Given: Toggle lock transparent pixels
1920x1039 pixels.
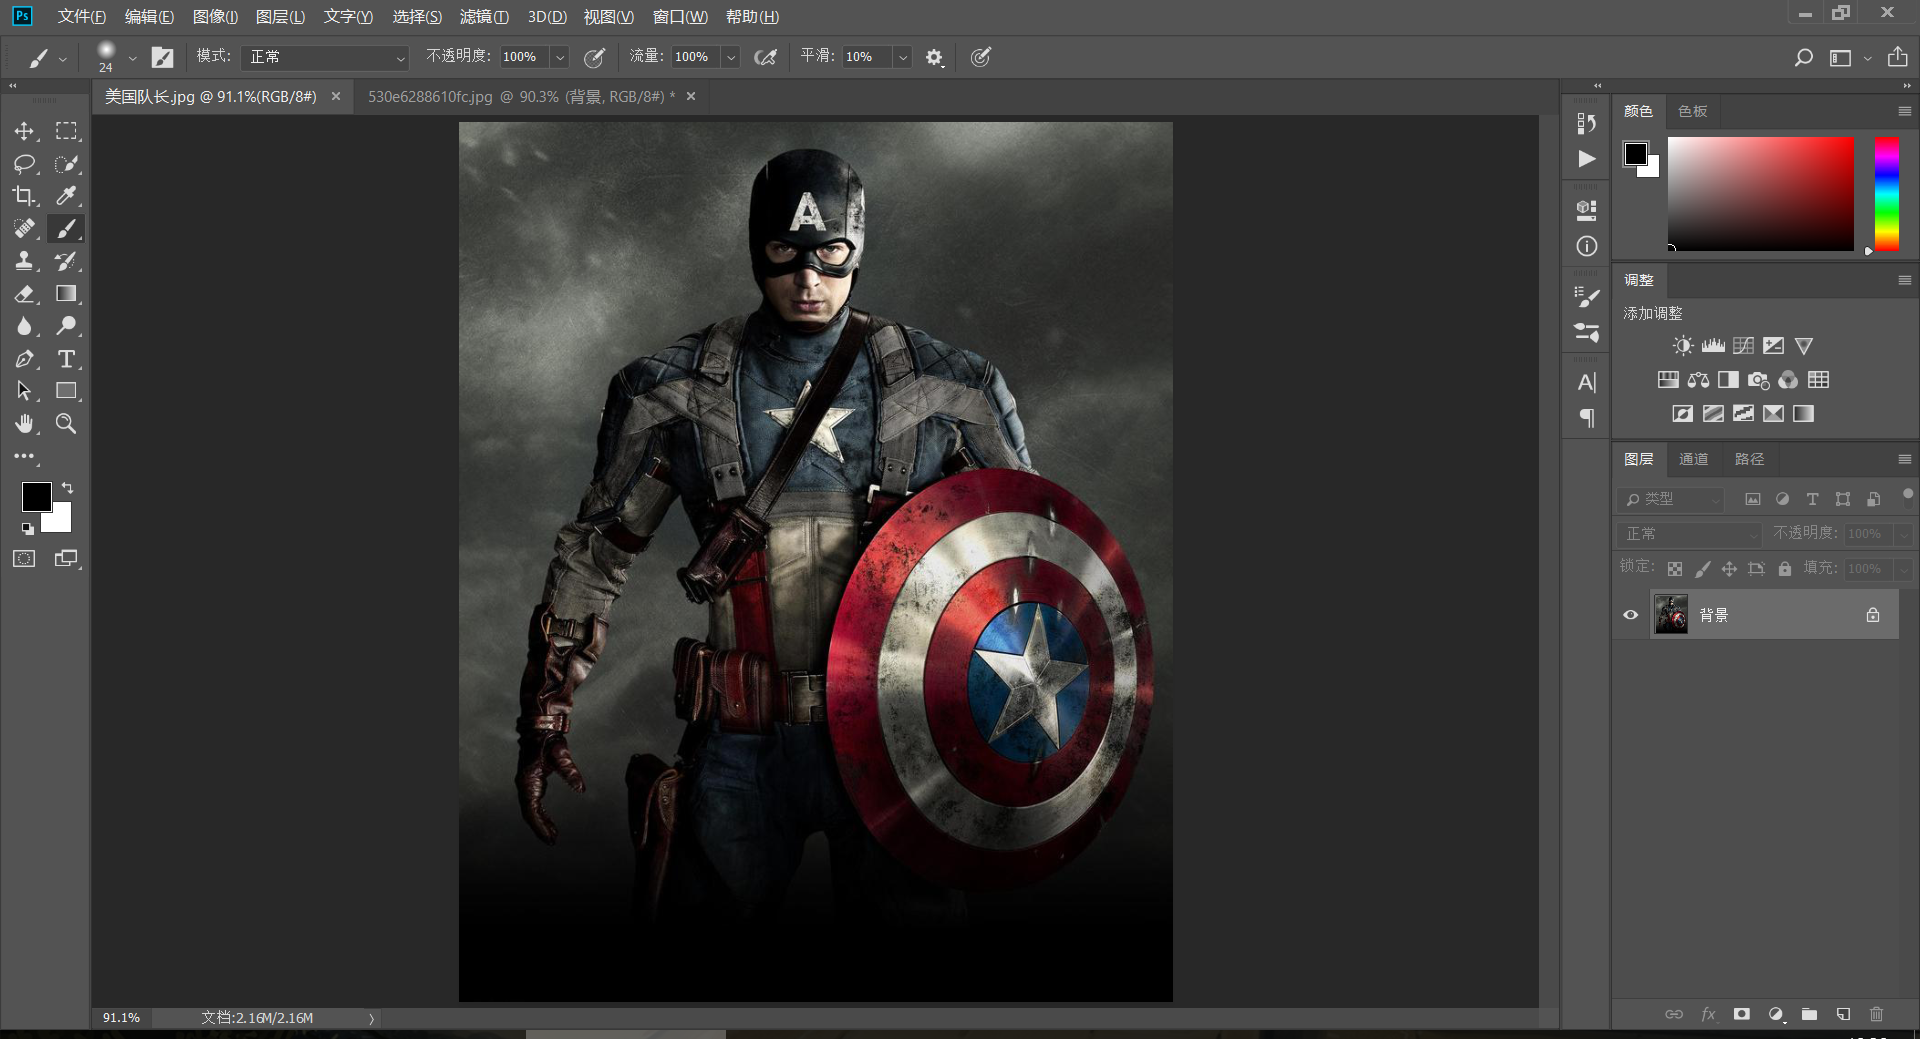Looking at the screenshot, I should tap(1675, 569).
